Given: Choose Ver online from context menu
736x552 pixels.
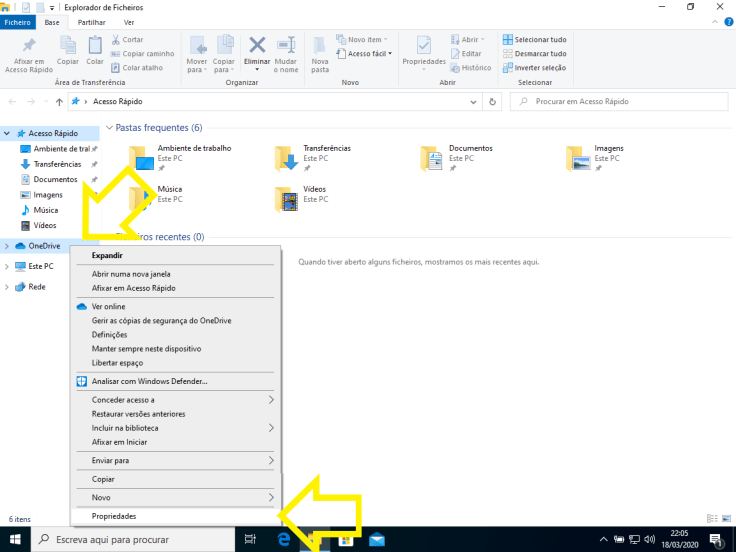Looking at the screenshot, I should 108,307.
